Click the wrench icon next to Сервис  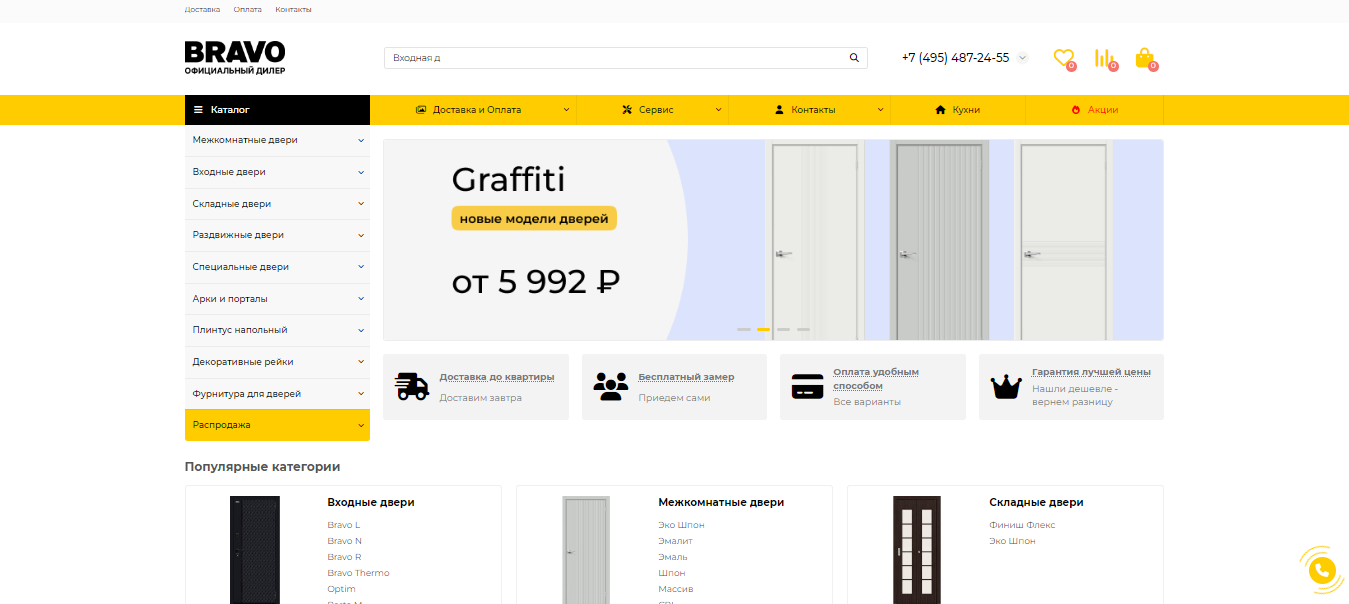(627, 110)
